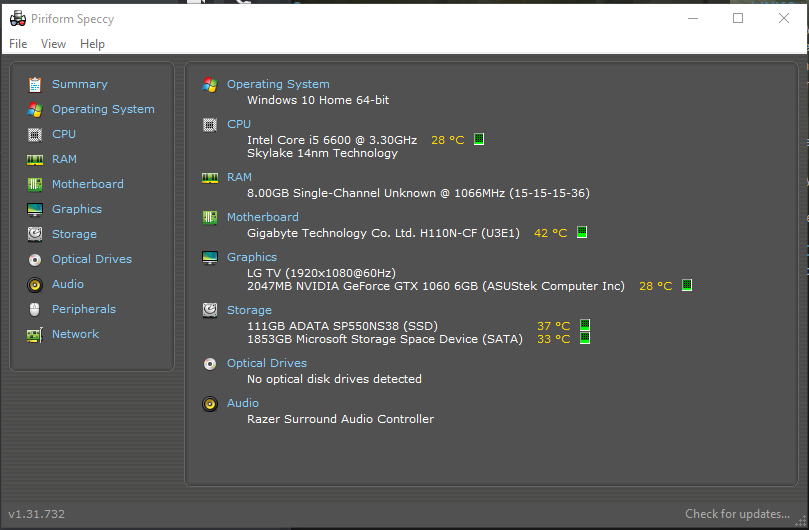Viewport: 809px width, 530px height.
Task: Click the 8.00GB Single-Channel RAM line
Action: pos(418,194)
